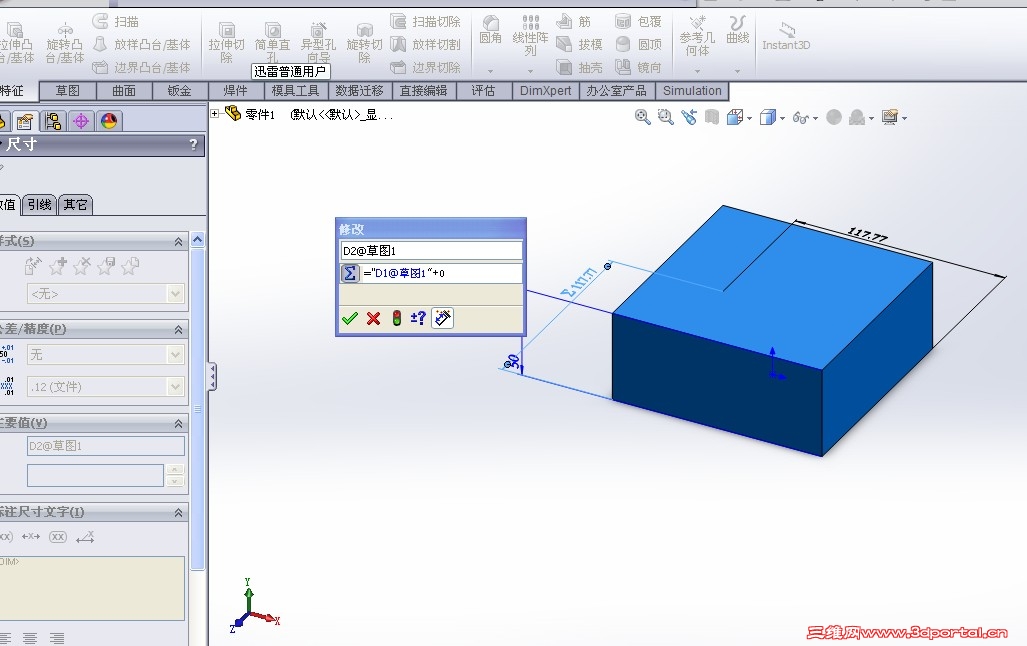Screen dimensions: 1027x646
Task: Open the view orientation dropdown arrow
Action: coord(749,119)
